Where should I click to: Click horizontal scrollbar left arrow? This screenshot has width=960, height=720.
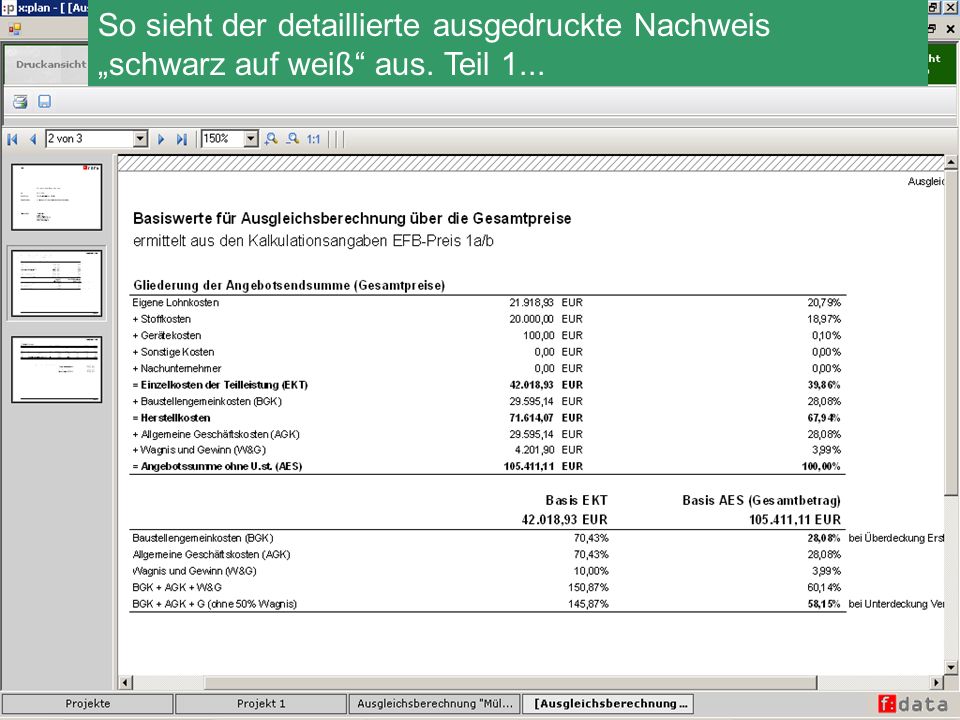[x=125, y=682]
